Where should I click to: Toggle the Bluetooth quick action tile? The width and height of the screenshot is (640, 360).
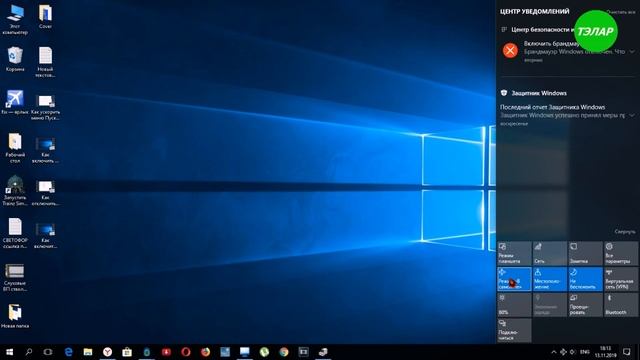[x=621, y=304]
